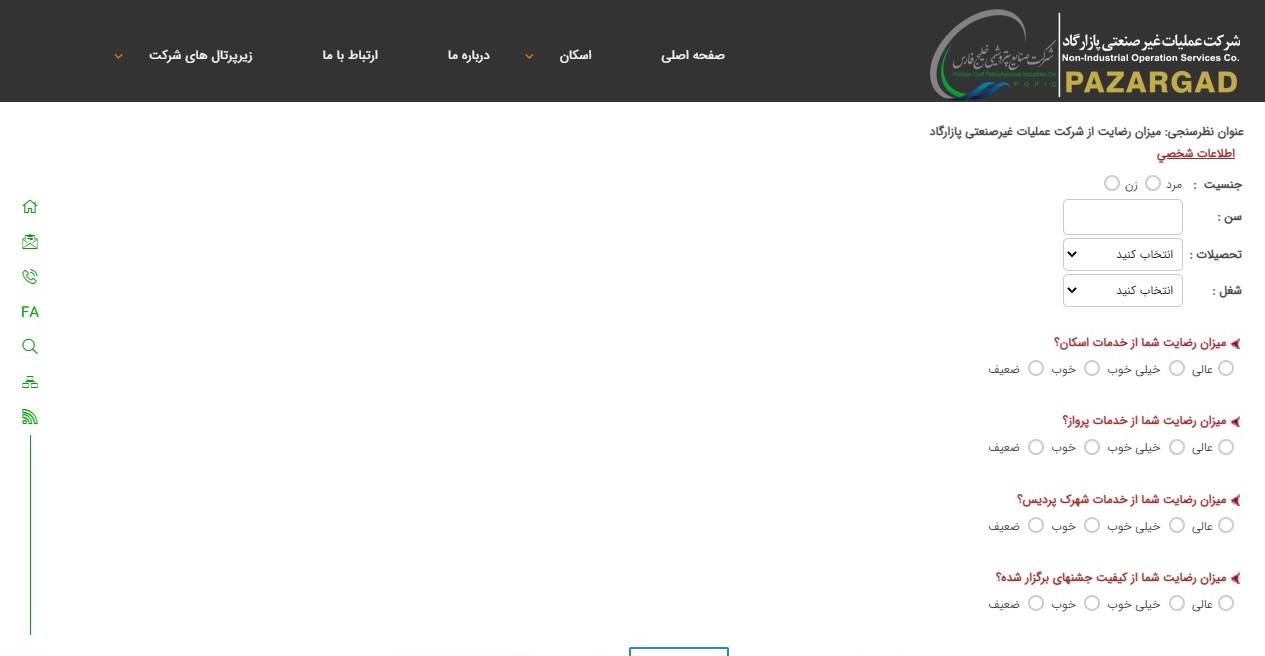Choose ضعیف for خدمات اسکان satisfaction
This screenshot has height=656, width=1265.
[x=1036, y=368]
